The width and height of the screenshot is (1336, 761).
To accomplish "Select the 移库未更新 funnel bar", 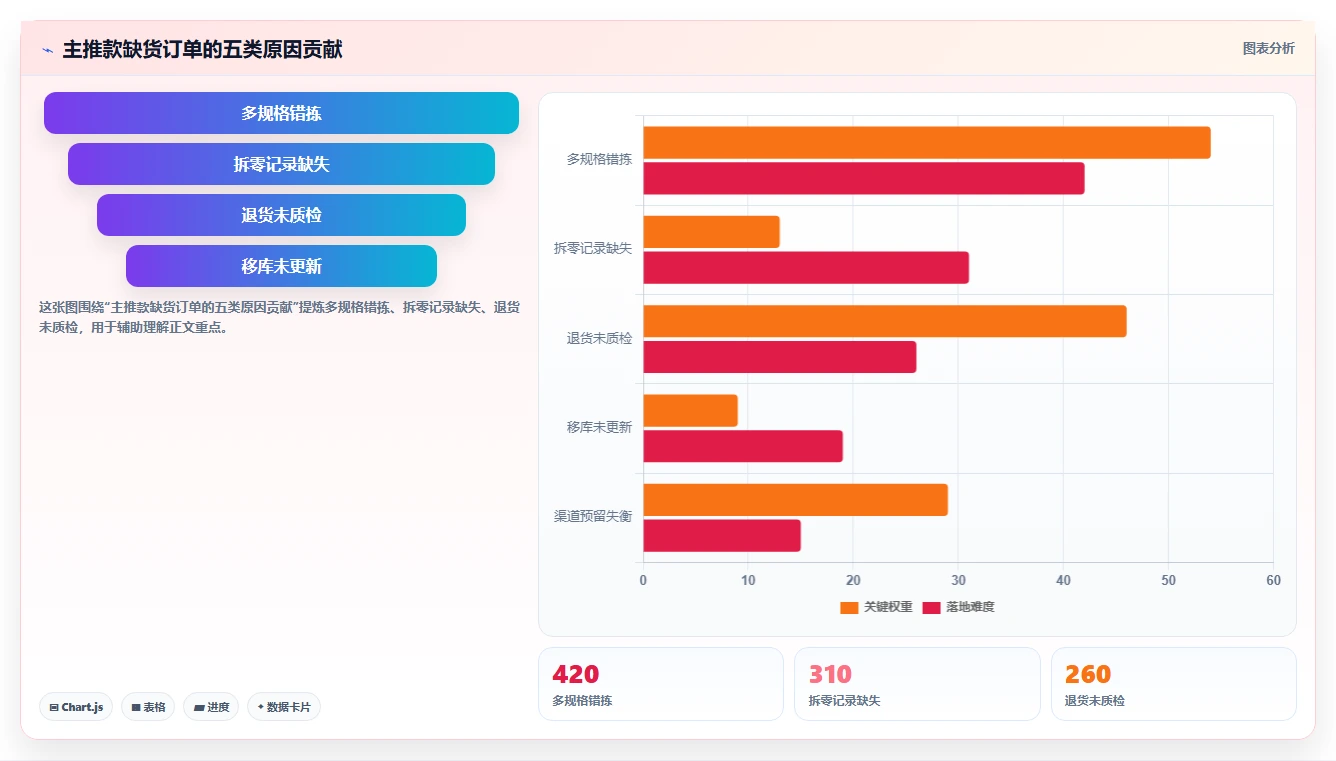I will pos(281,266).
